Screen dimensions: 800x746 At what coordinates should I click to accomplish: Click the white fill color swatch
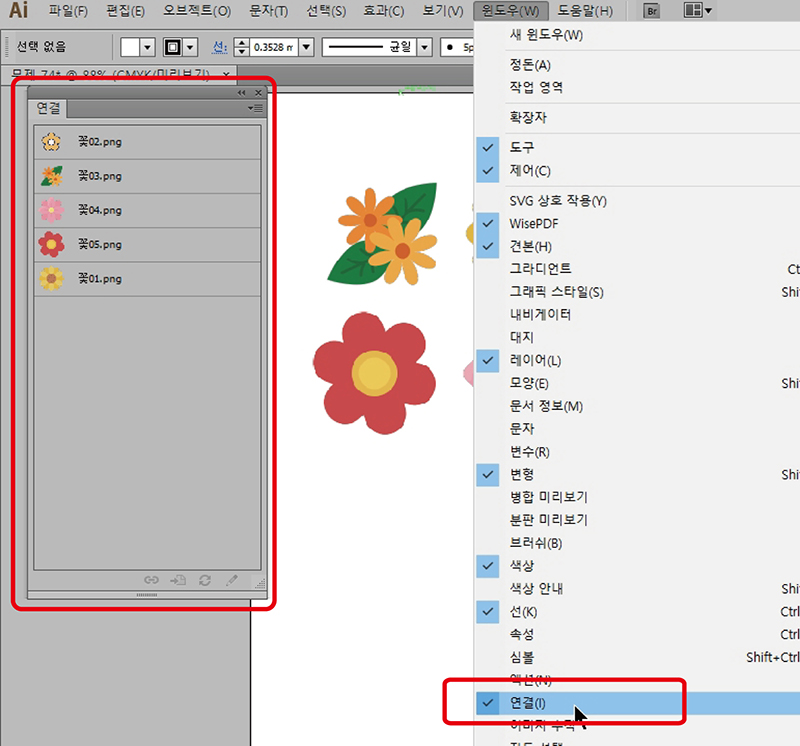130,47
